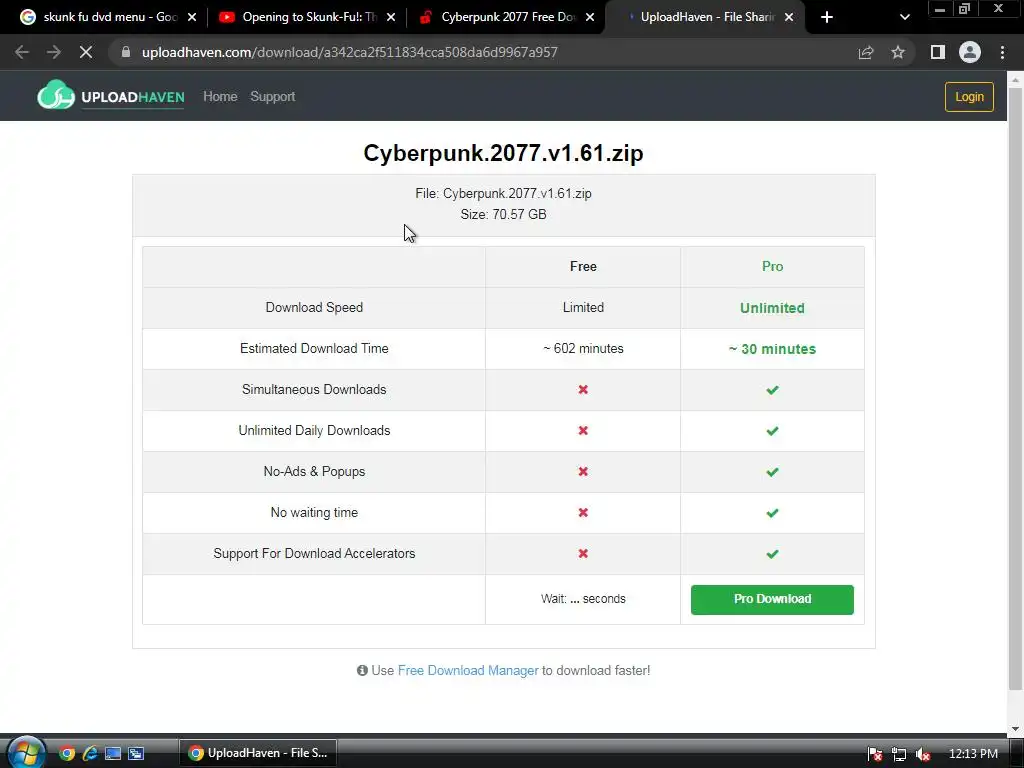Share this page via share icon
The image size is (1024, 768).
coord(866,52)
